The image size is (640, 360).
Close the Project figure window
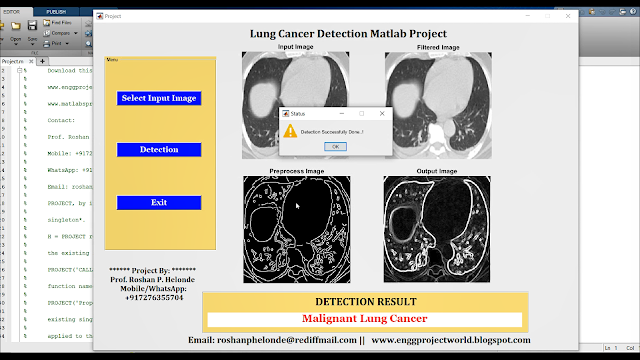[568, 16]
